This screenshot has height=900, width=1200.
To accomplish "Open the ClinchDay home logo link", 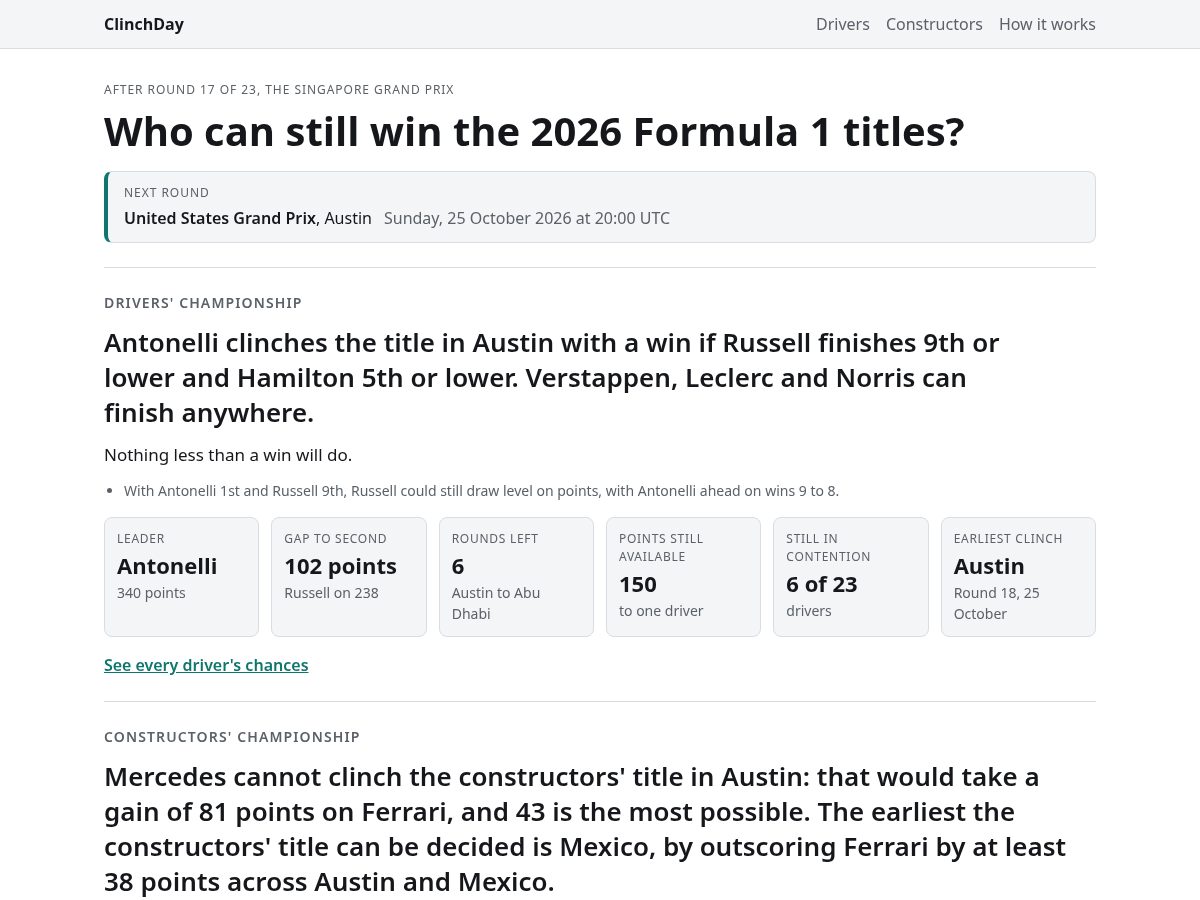I will point(144,24).
